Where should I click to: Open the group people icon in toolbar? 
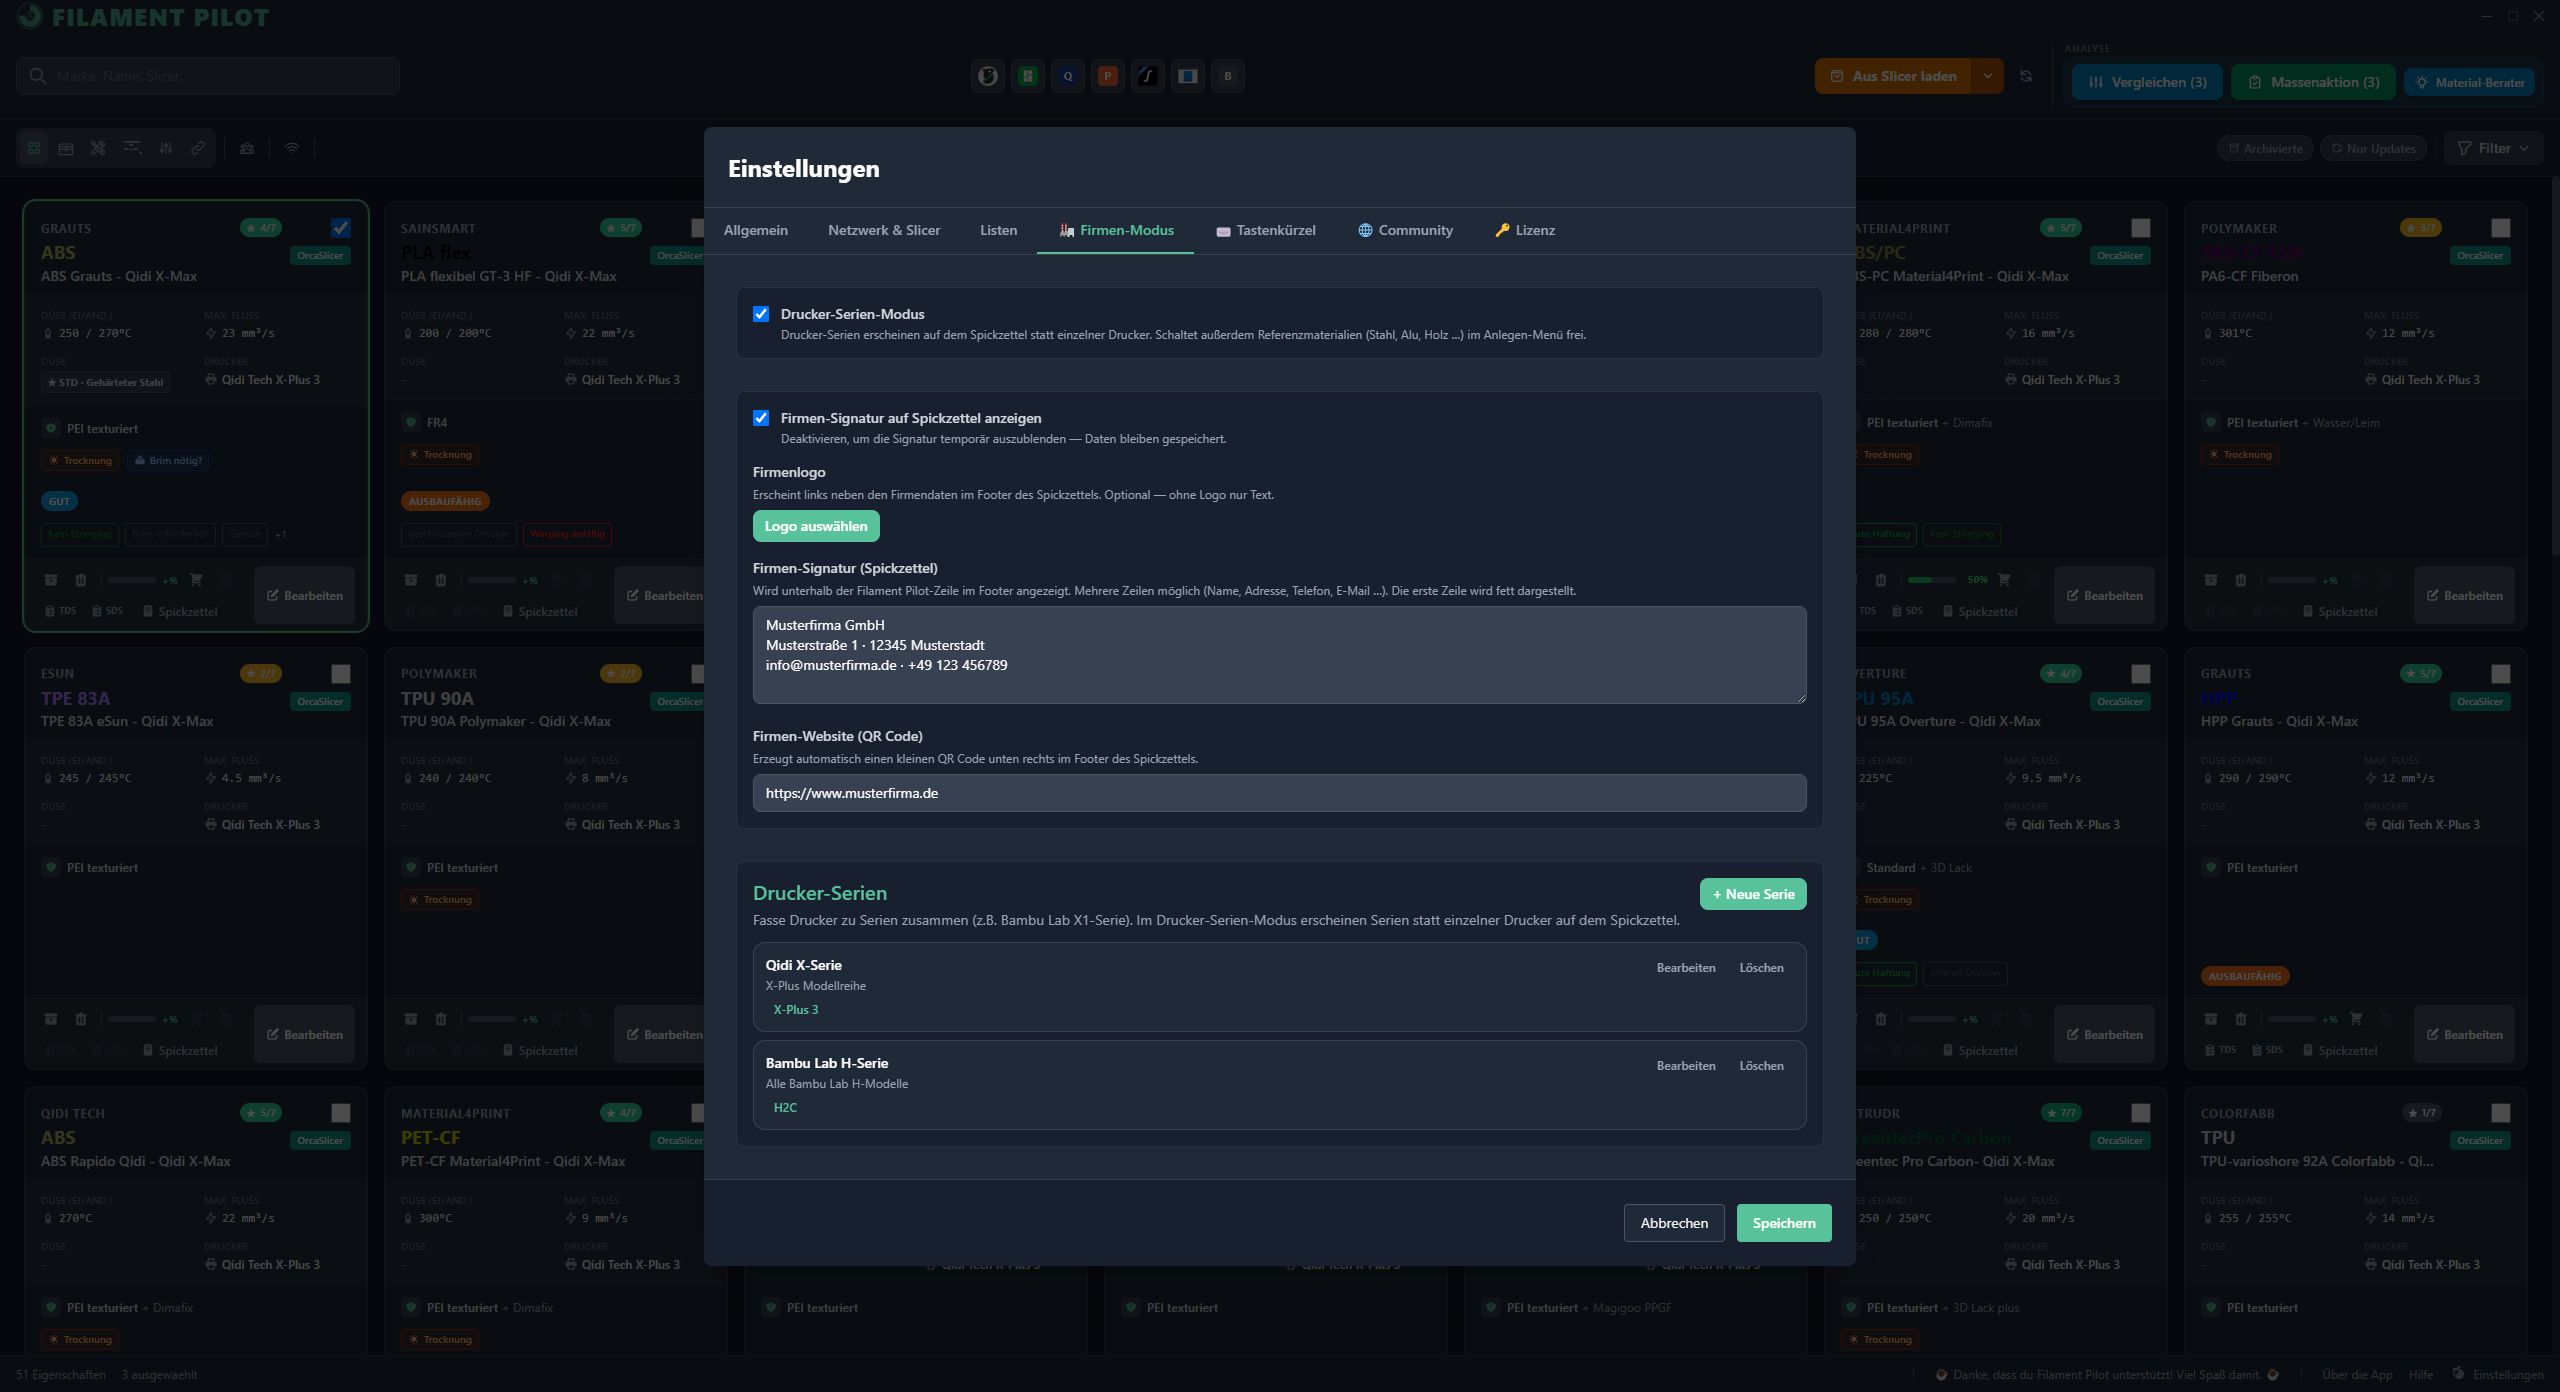(247, 148)
